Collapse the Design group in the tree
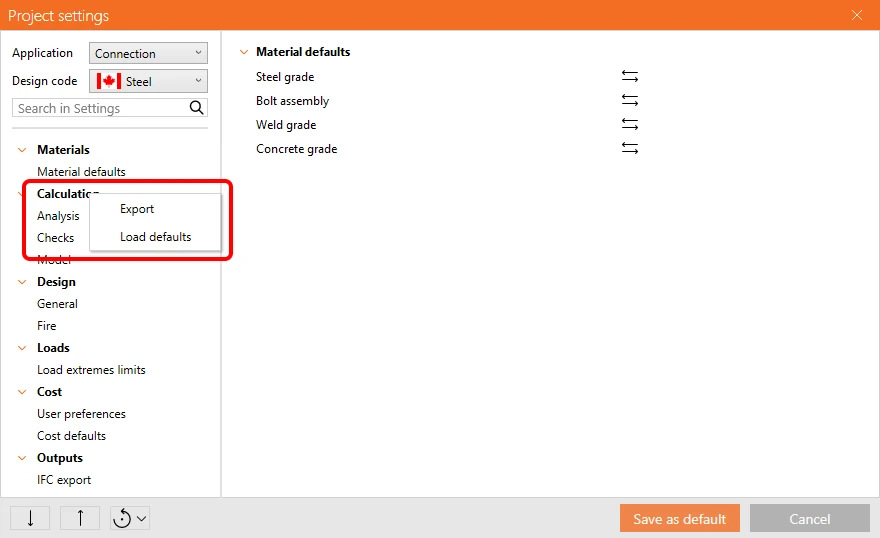The height and width of the screenshot is (538, 880). (x=22, y=282)
